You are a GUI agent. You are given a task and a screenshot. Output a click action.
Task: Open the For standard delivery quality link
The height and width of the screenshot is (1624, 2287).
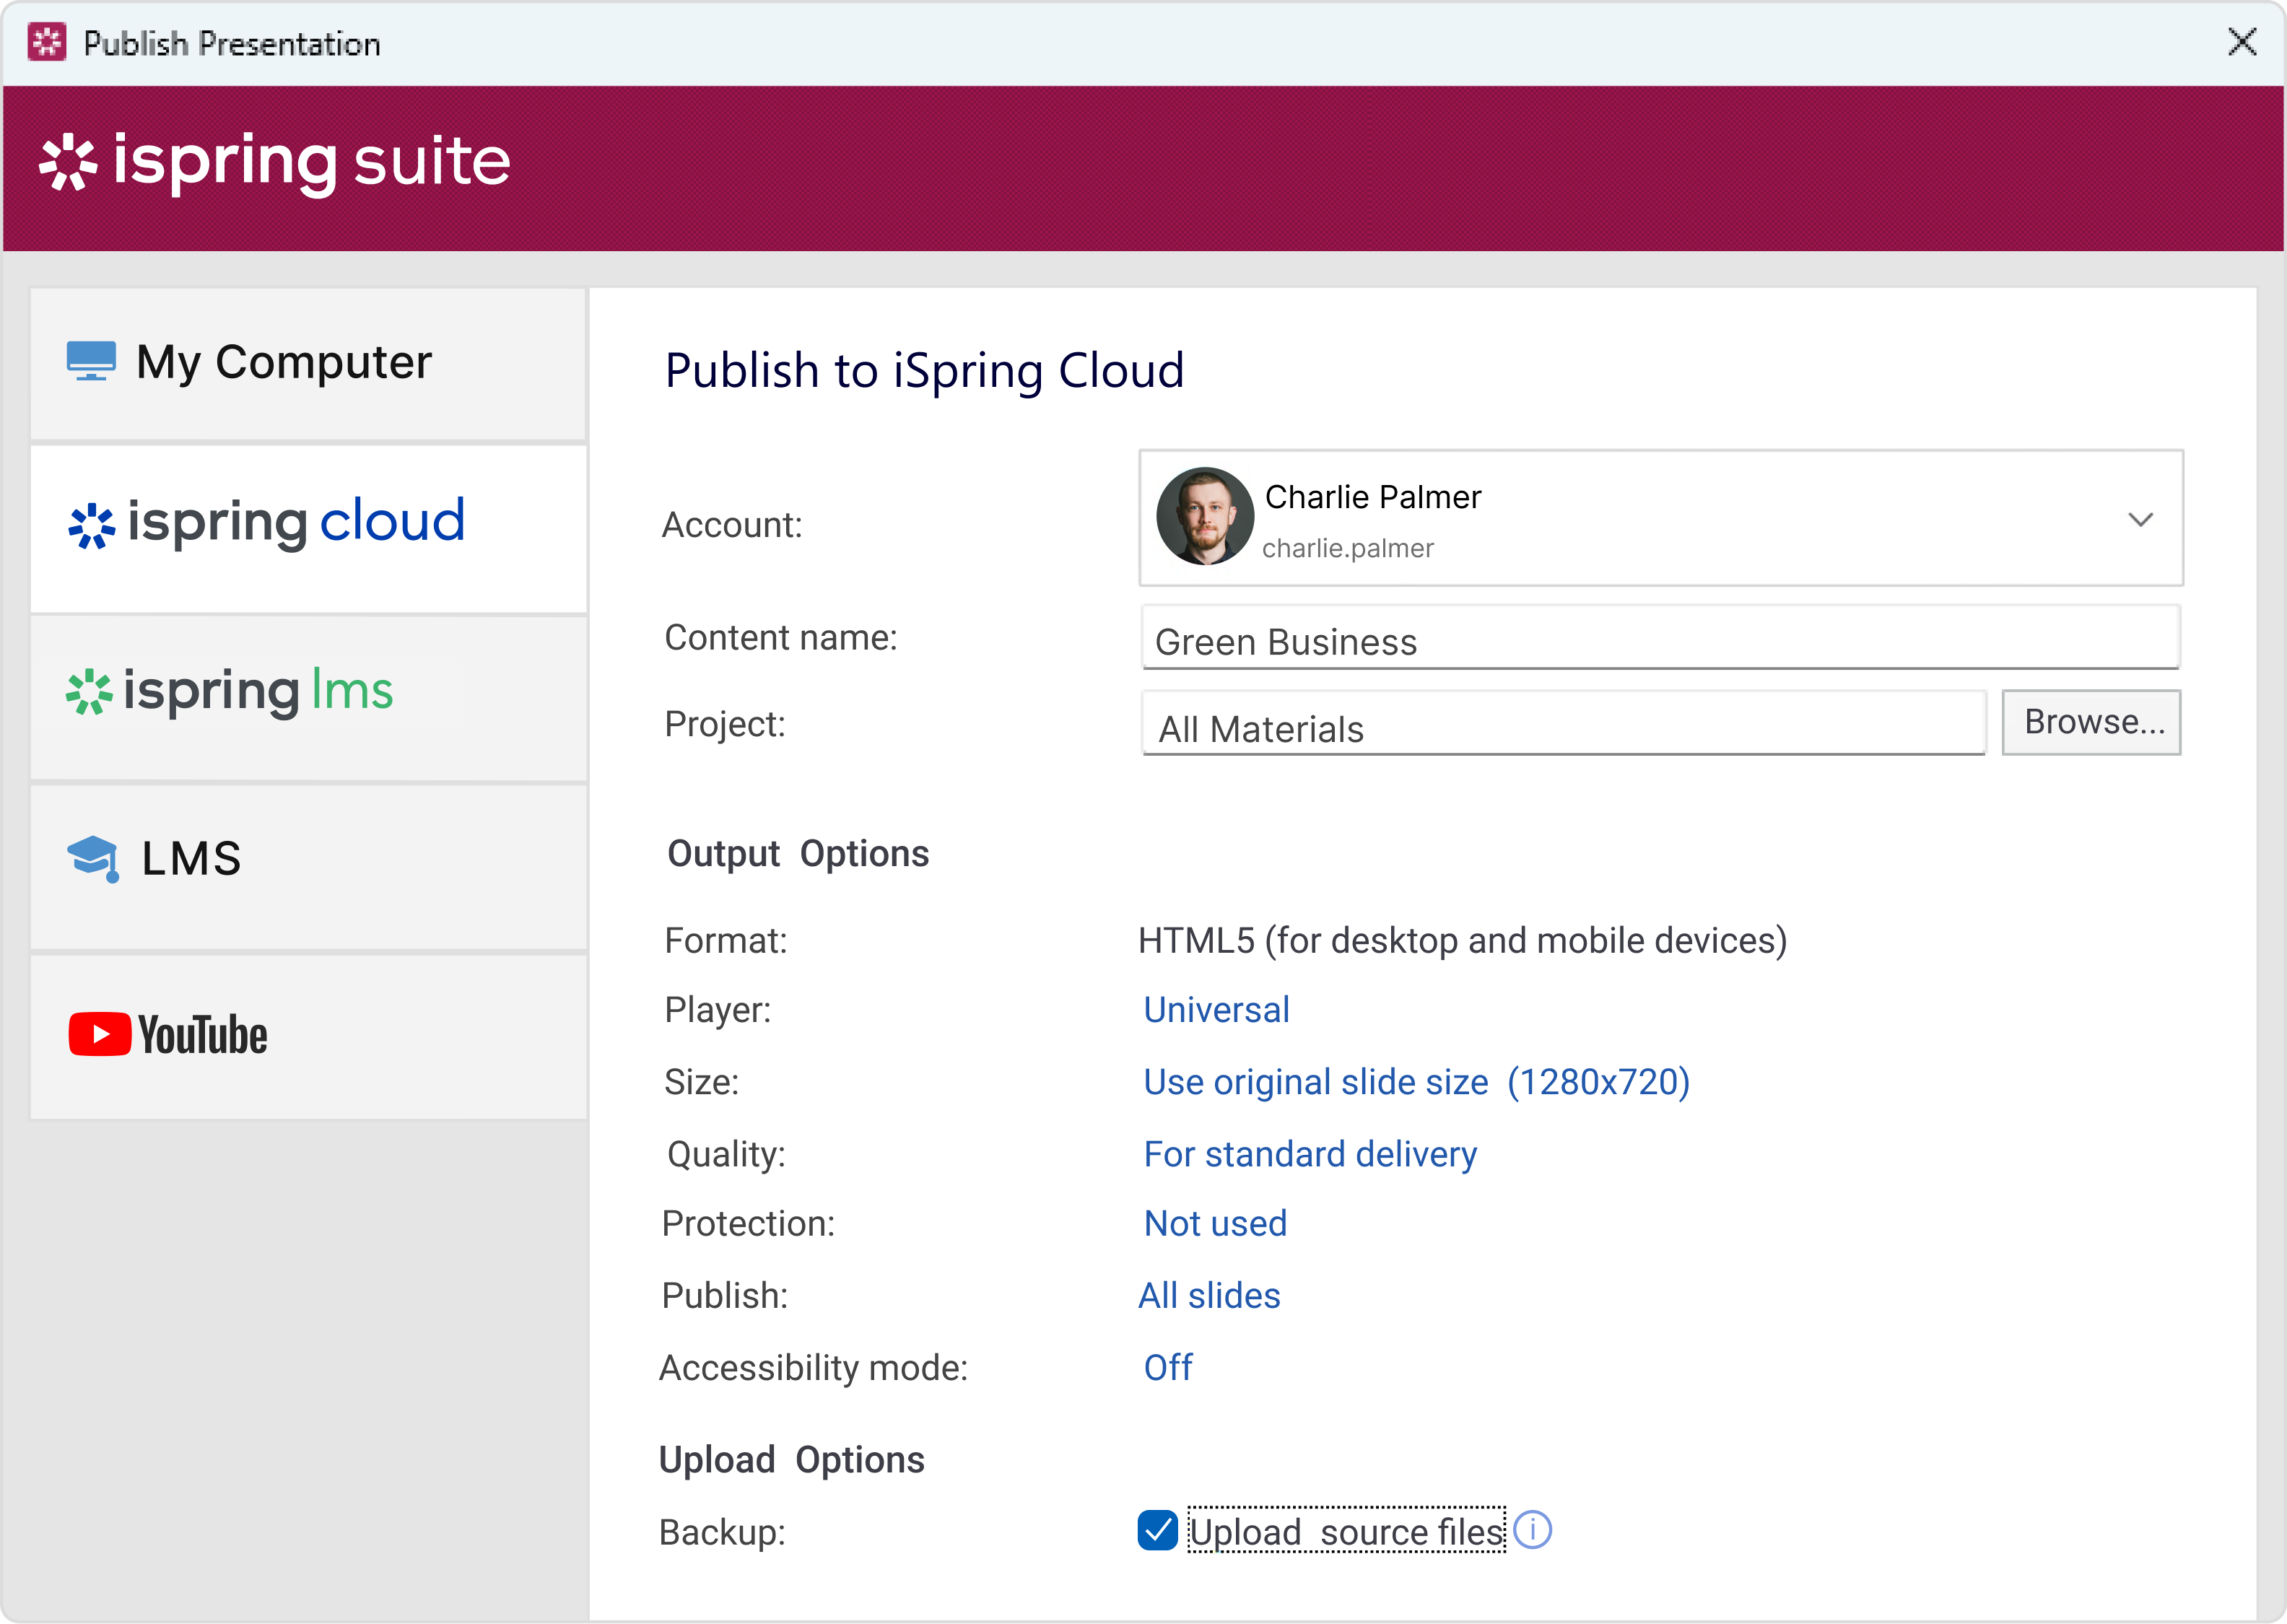coord(1310,1154)
